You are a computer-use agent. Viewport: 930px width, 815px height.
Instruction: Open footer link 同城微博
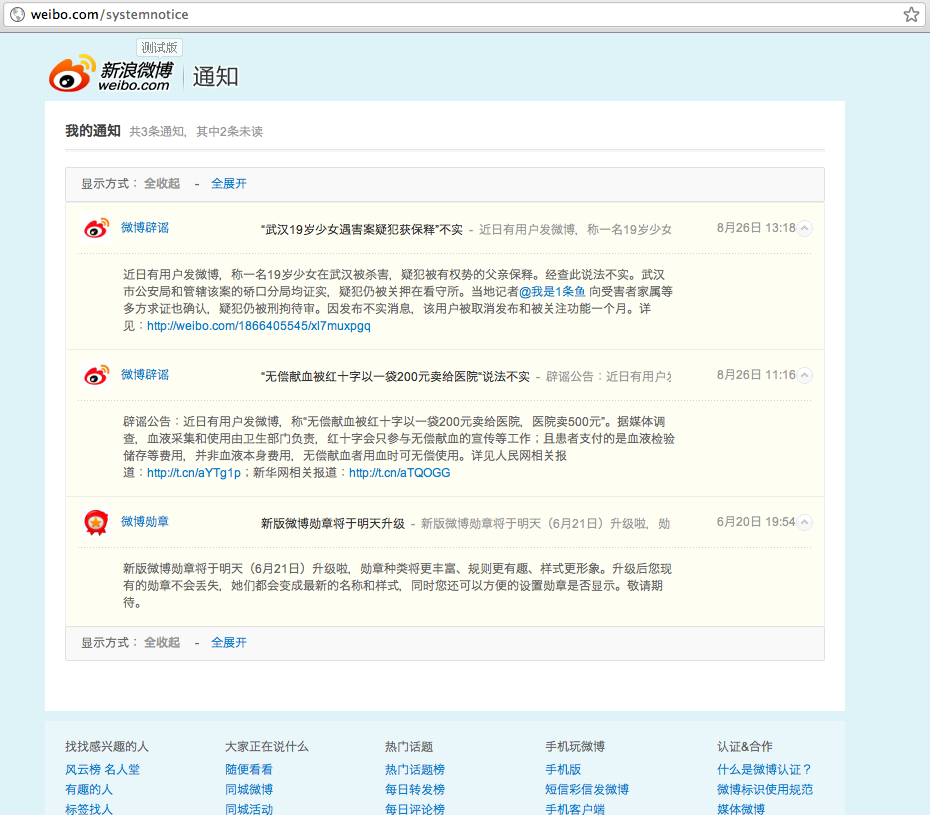(x=249, y=790)
